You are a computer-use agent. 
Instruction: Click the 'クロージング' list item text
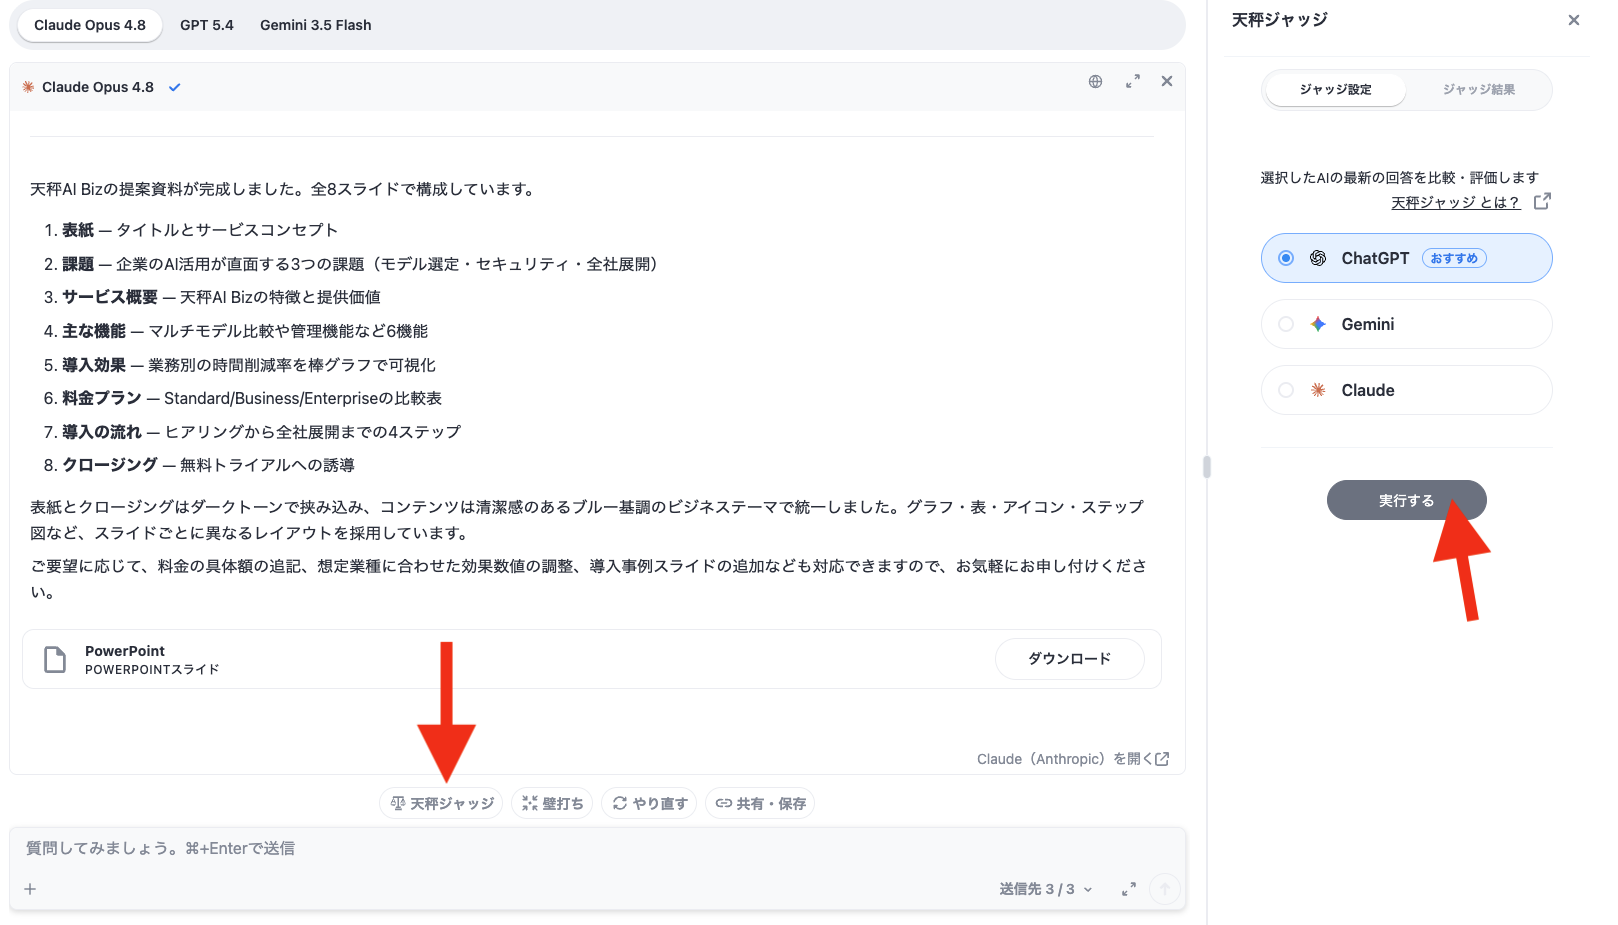[x=110, y=465]
